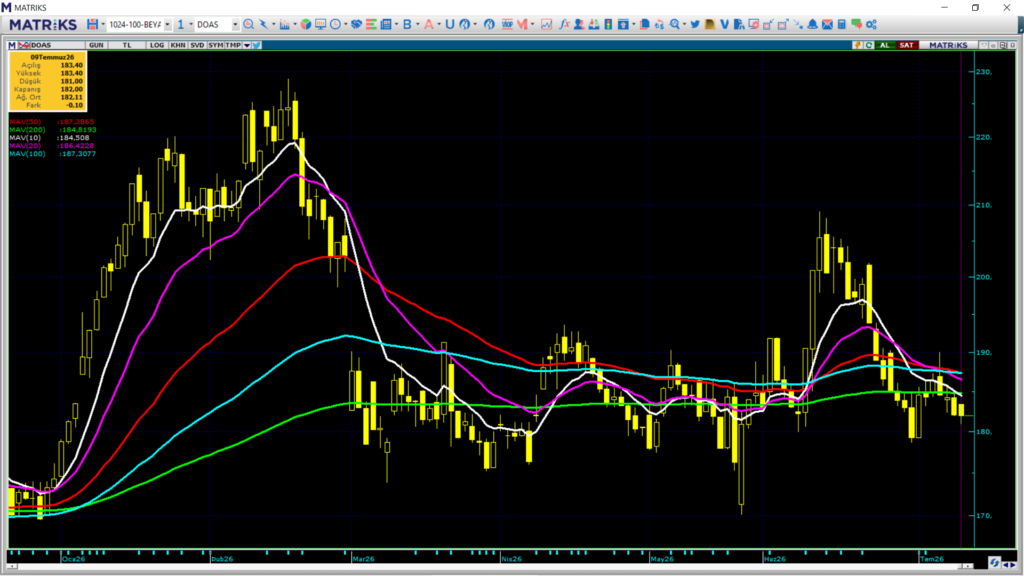Click the MAV(50) indicator label
Image resolution: width=1024 pixels, height=576 pixels.
(25, 122)
